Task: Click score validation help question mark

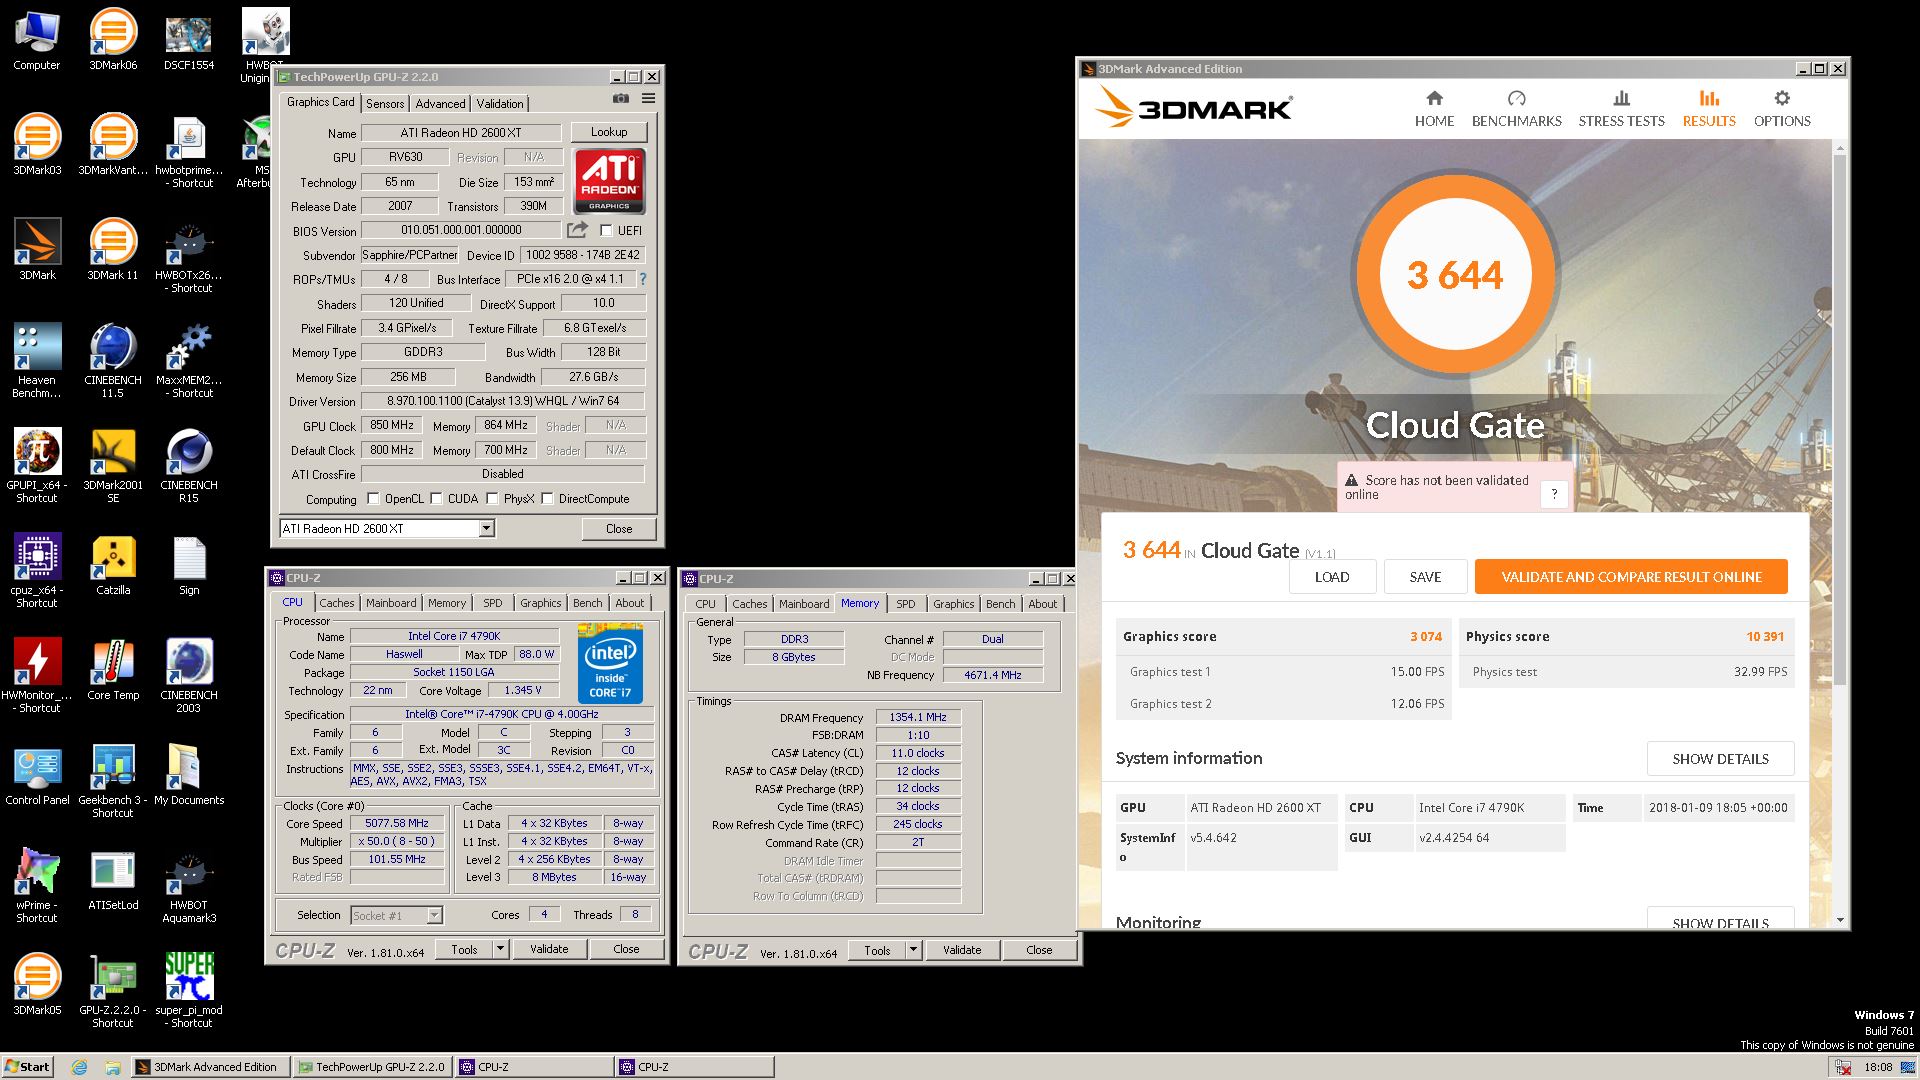Action: coord(1554,494)
